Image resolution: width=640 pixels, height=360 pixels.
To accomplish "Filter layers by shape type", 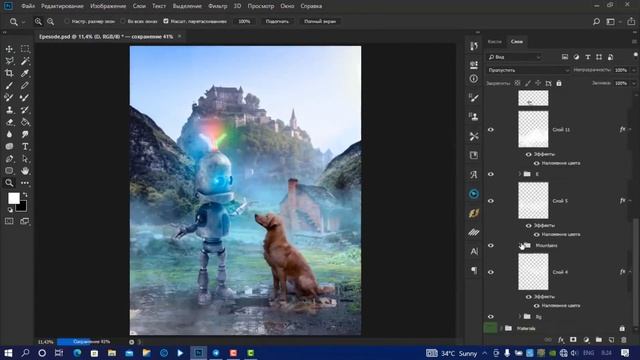I will [599, 57].
